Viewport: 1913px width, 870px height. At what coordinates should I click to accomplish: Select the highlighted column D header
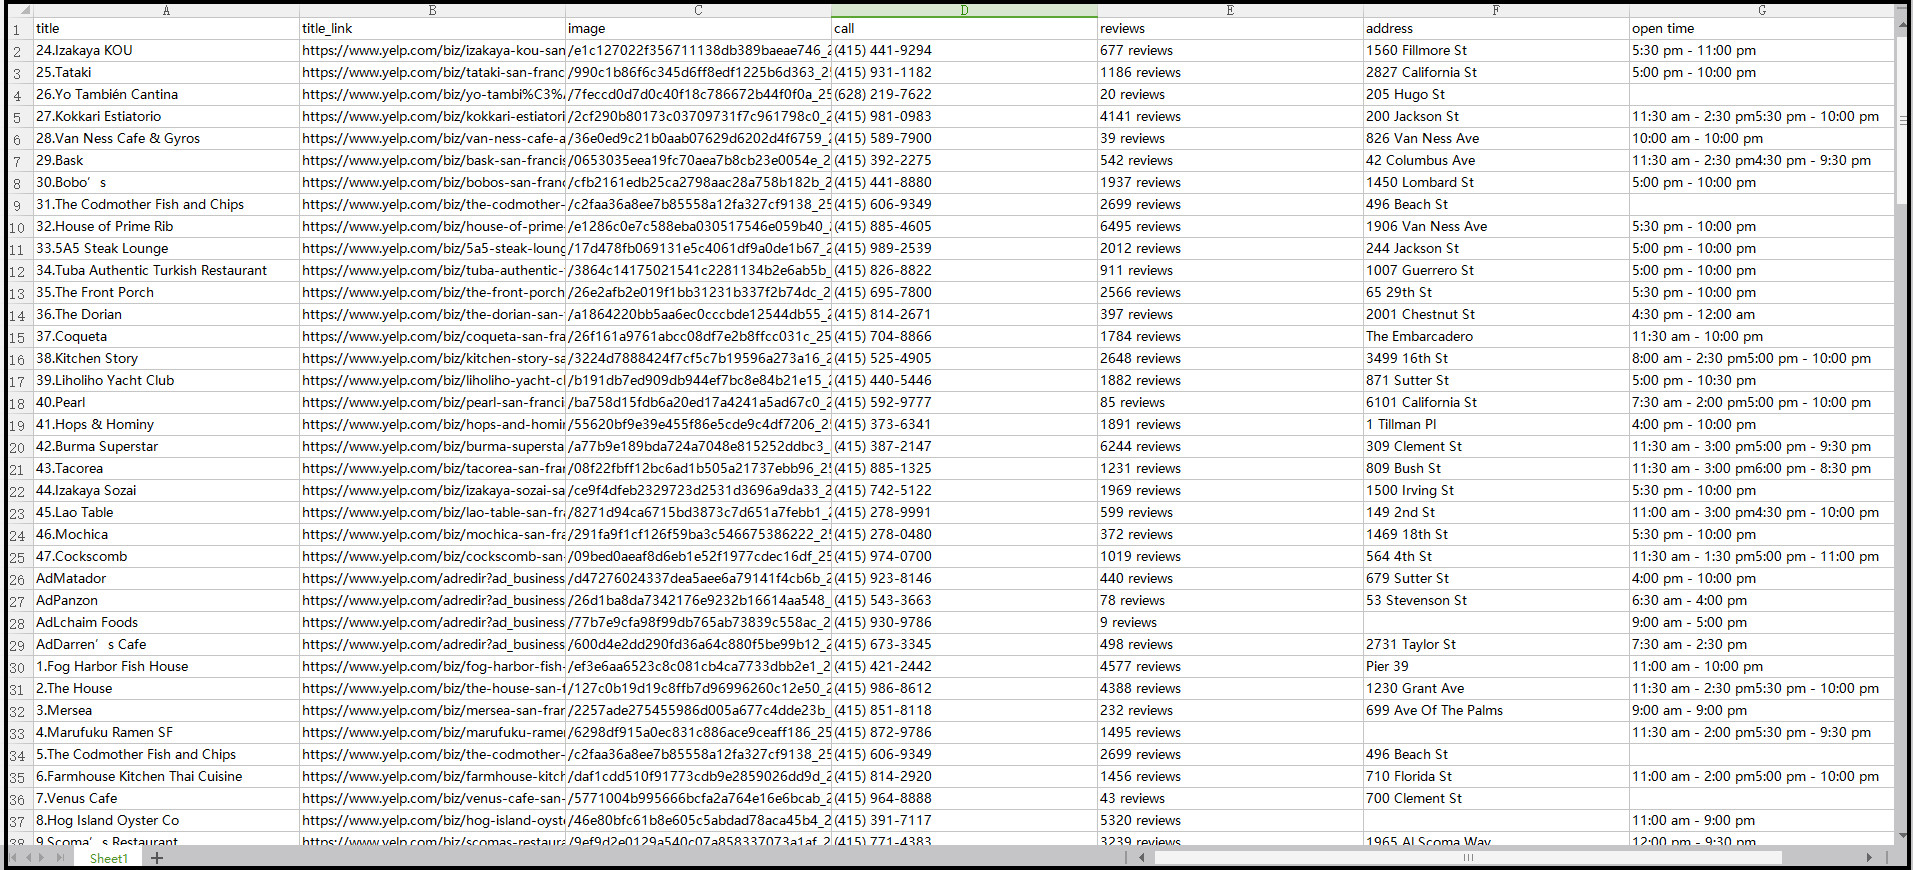(x=964, y=10)
